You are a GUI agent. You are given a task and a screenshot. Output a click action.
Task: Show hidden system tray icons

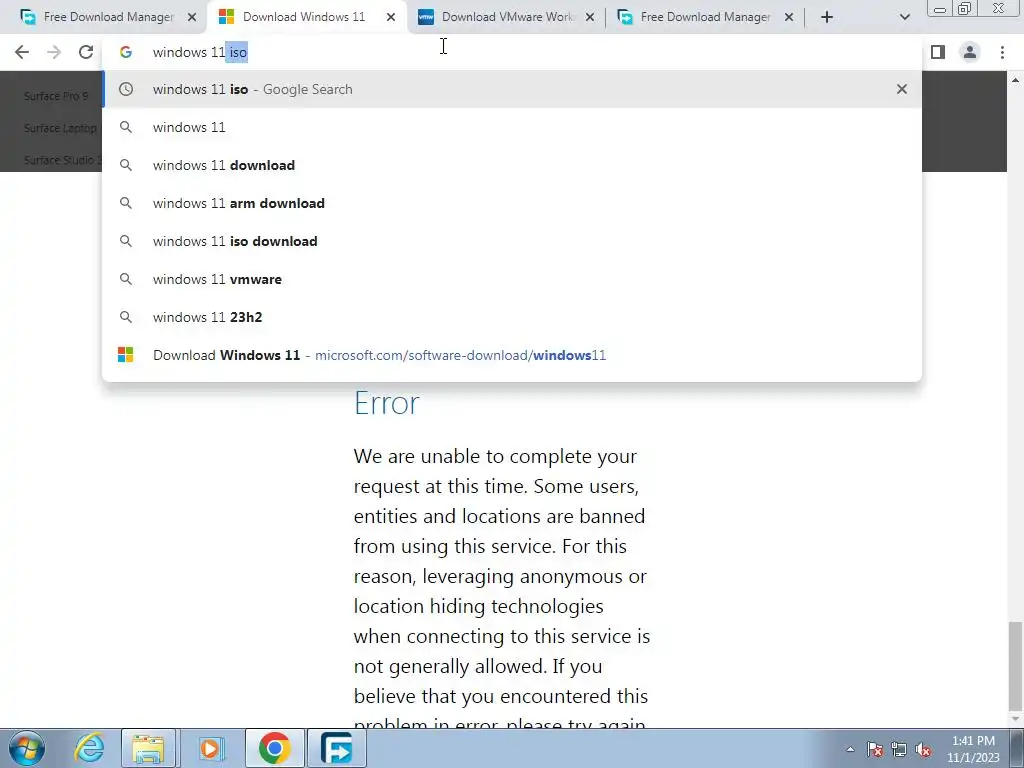[850, 749]
